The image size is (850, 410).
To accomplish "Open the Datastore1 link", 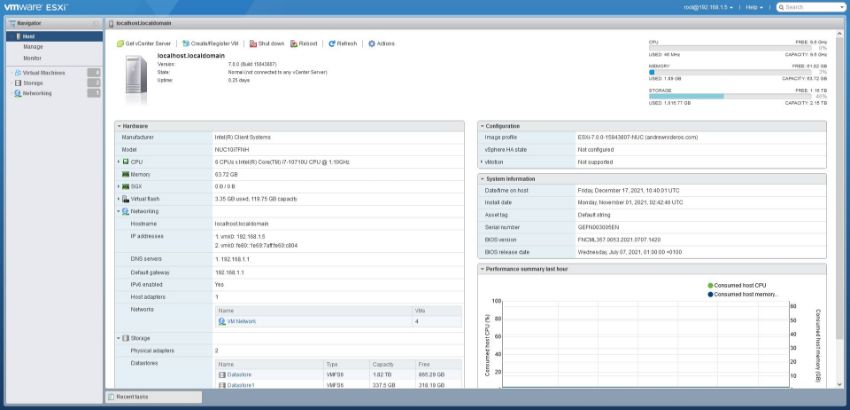I will (x=241, y=385).
